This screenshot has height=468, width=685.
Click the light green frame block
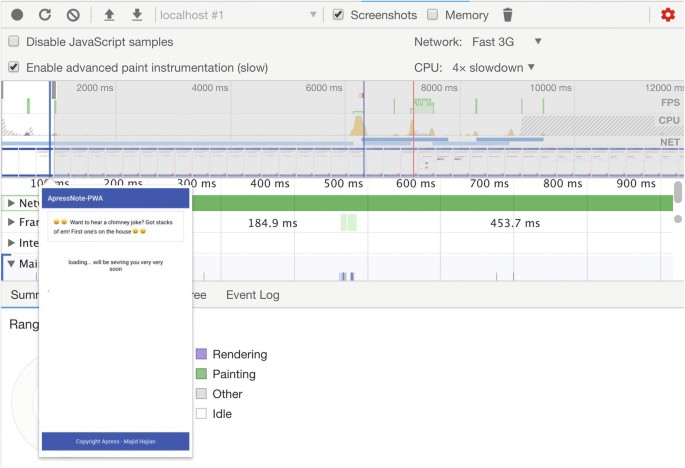349,222
